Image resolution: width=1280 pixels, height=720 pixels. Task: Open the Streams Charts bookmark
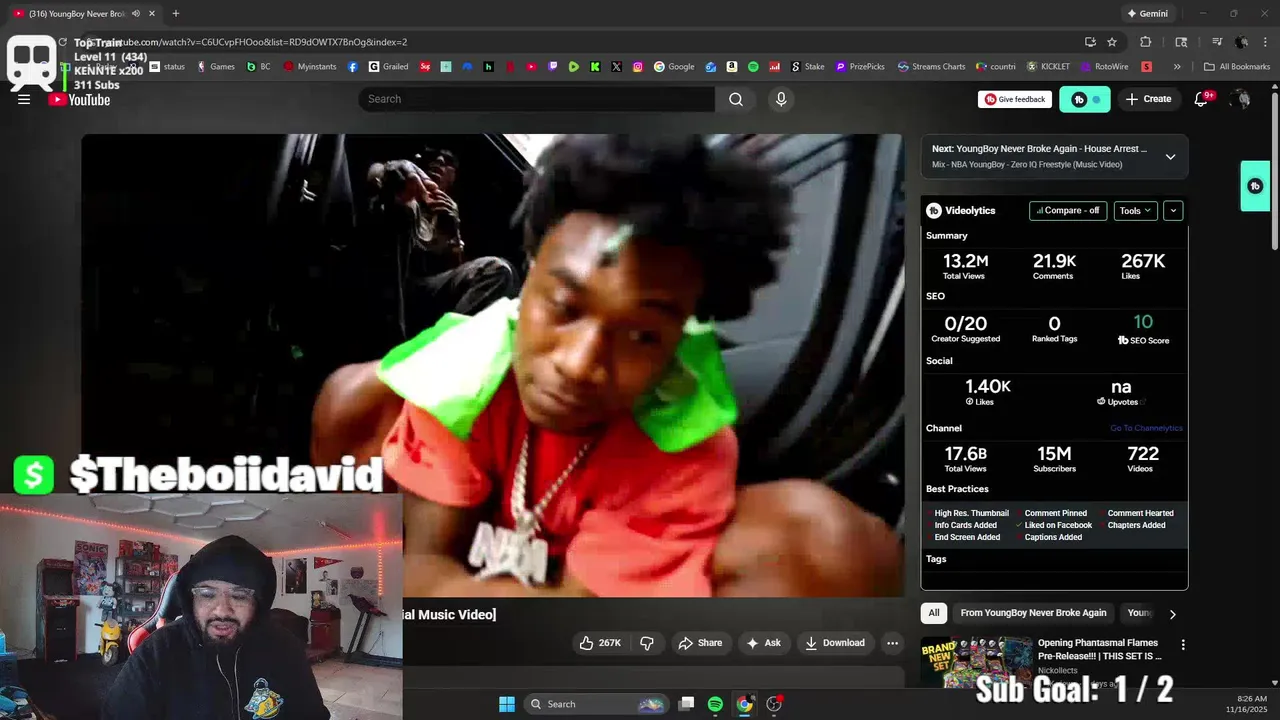(x=932, y=67)
